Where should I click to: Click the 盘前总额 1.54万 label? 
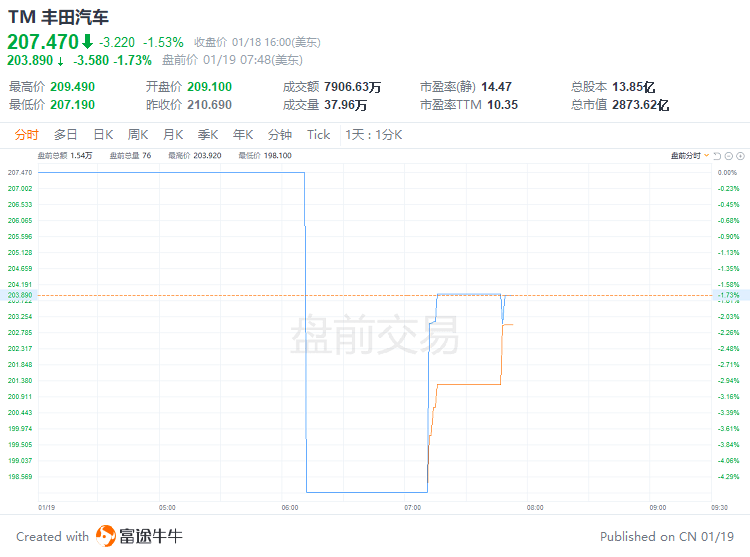click(65, 155)
